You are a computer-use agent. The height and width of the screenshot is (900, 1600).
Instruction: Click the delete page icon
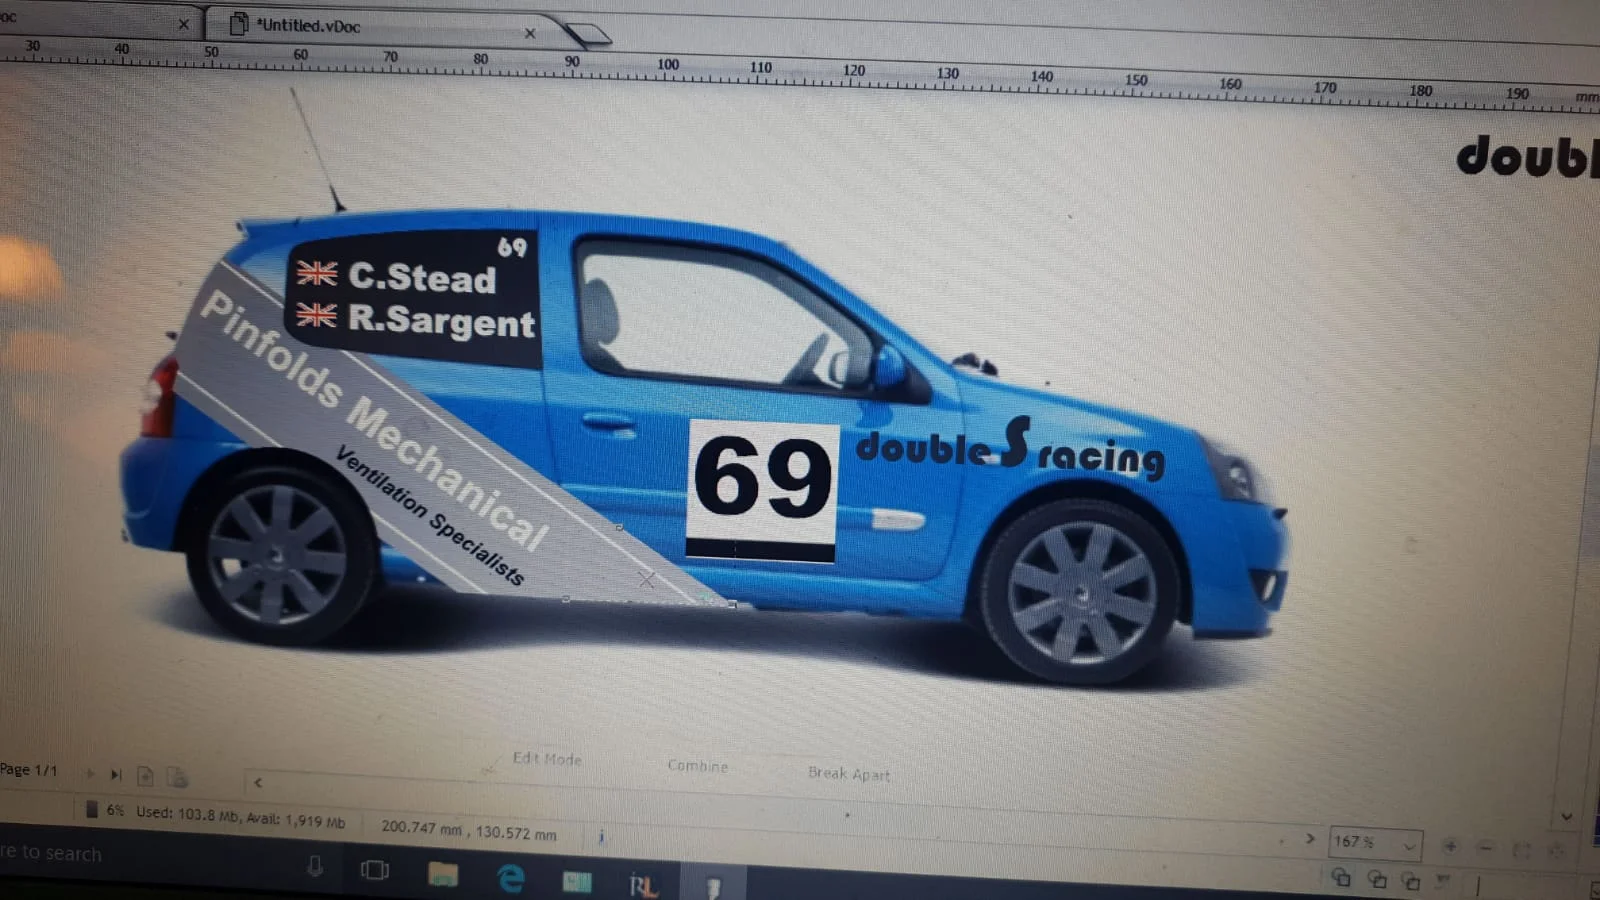[x=177, y=777]
